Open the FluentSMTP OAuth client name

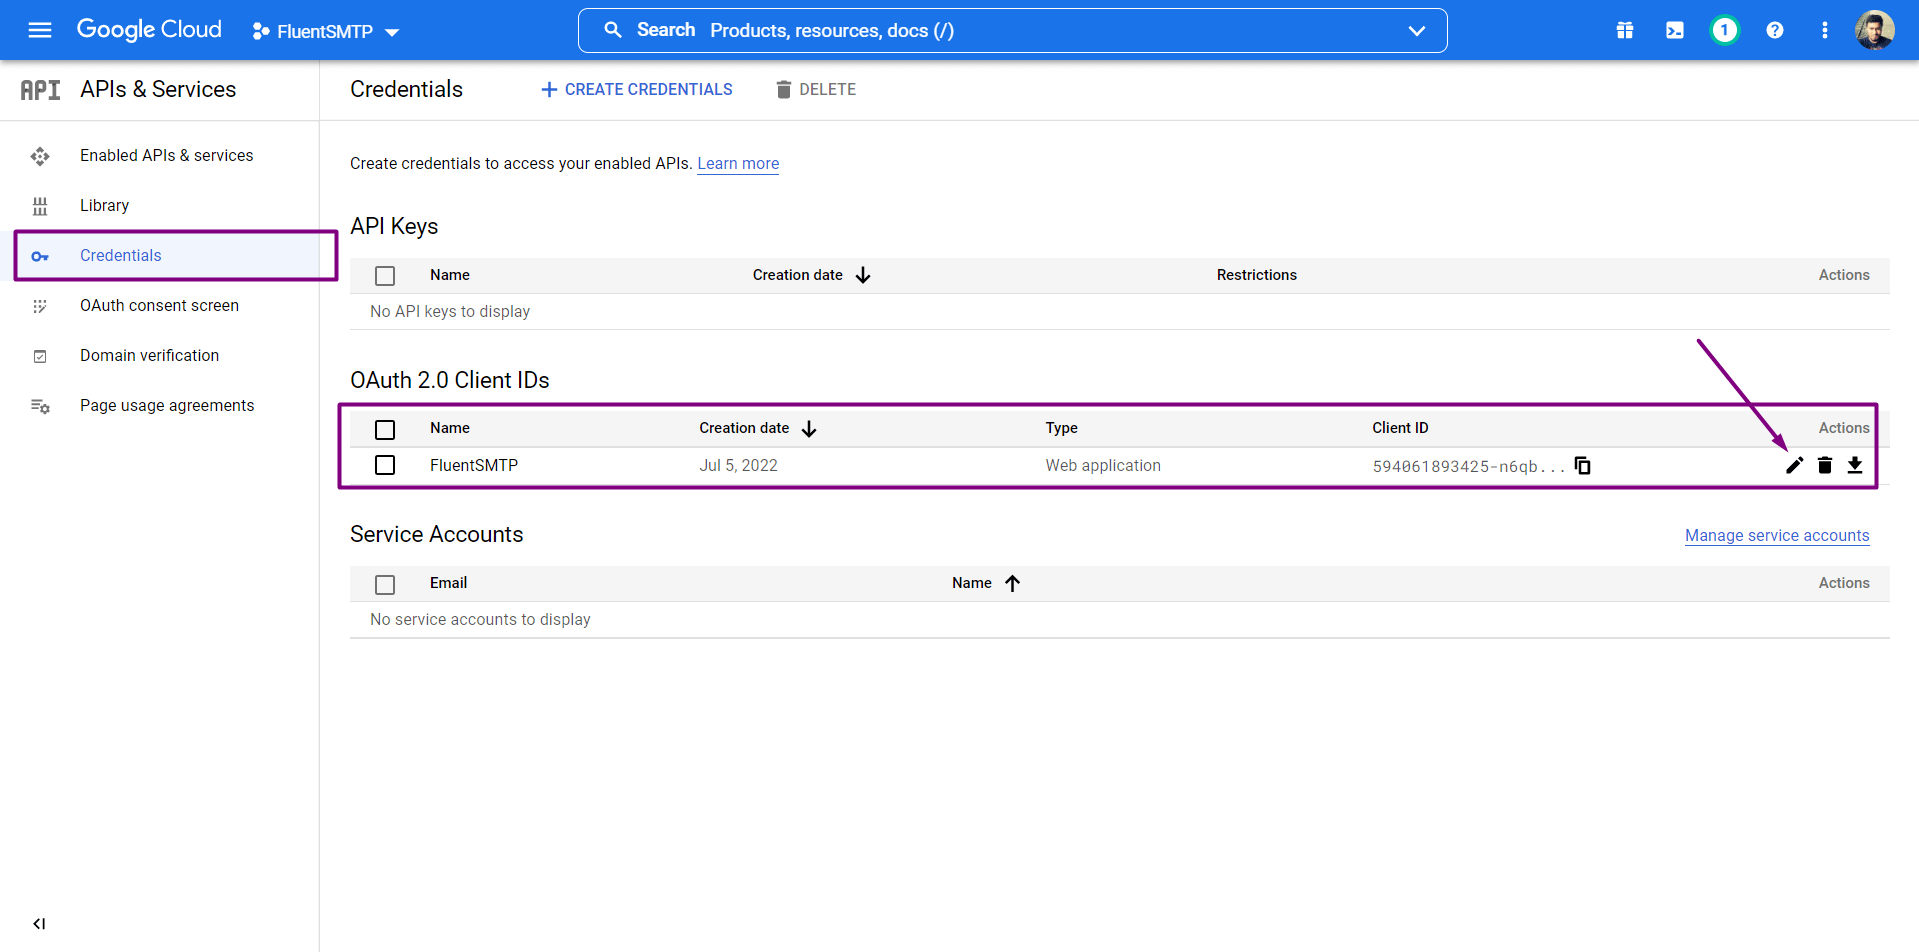point(474,465)
